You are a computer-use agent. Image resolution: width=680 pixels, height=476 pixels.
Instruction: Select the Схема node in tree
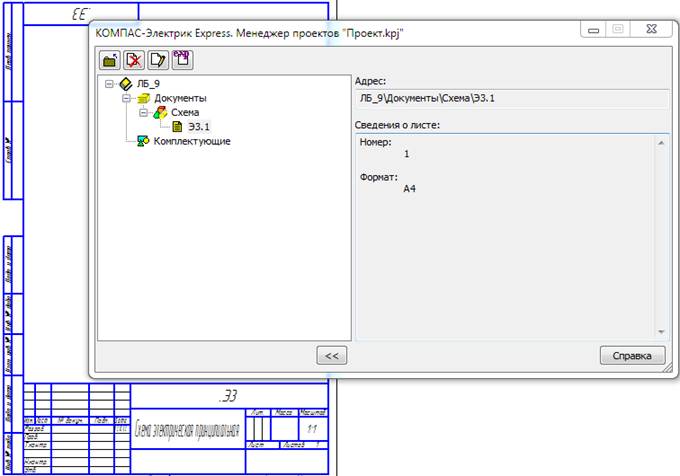(185, 113)
